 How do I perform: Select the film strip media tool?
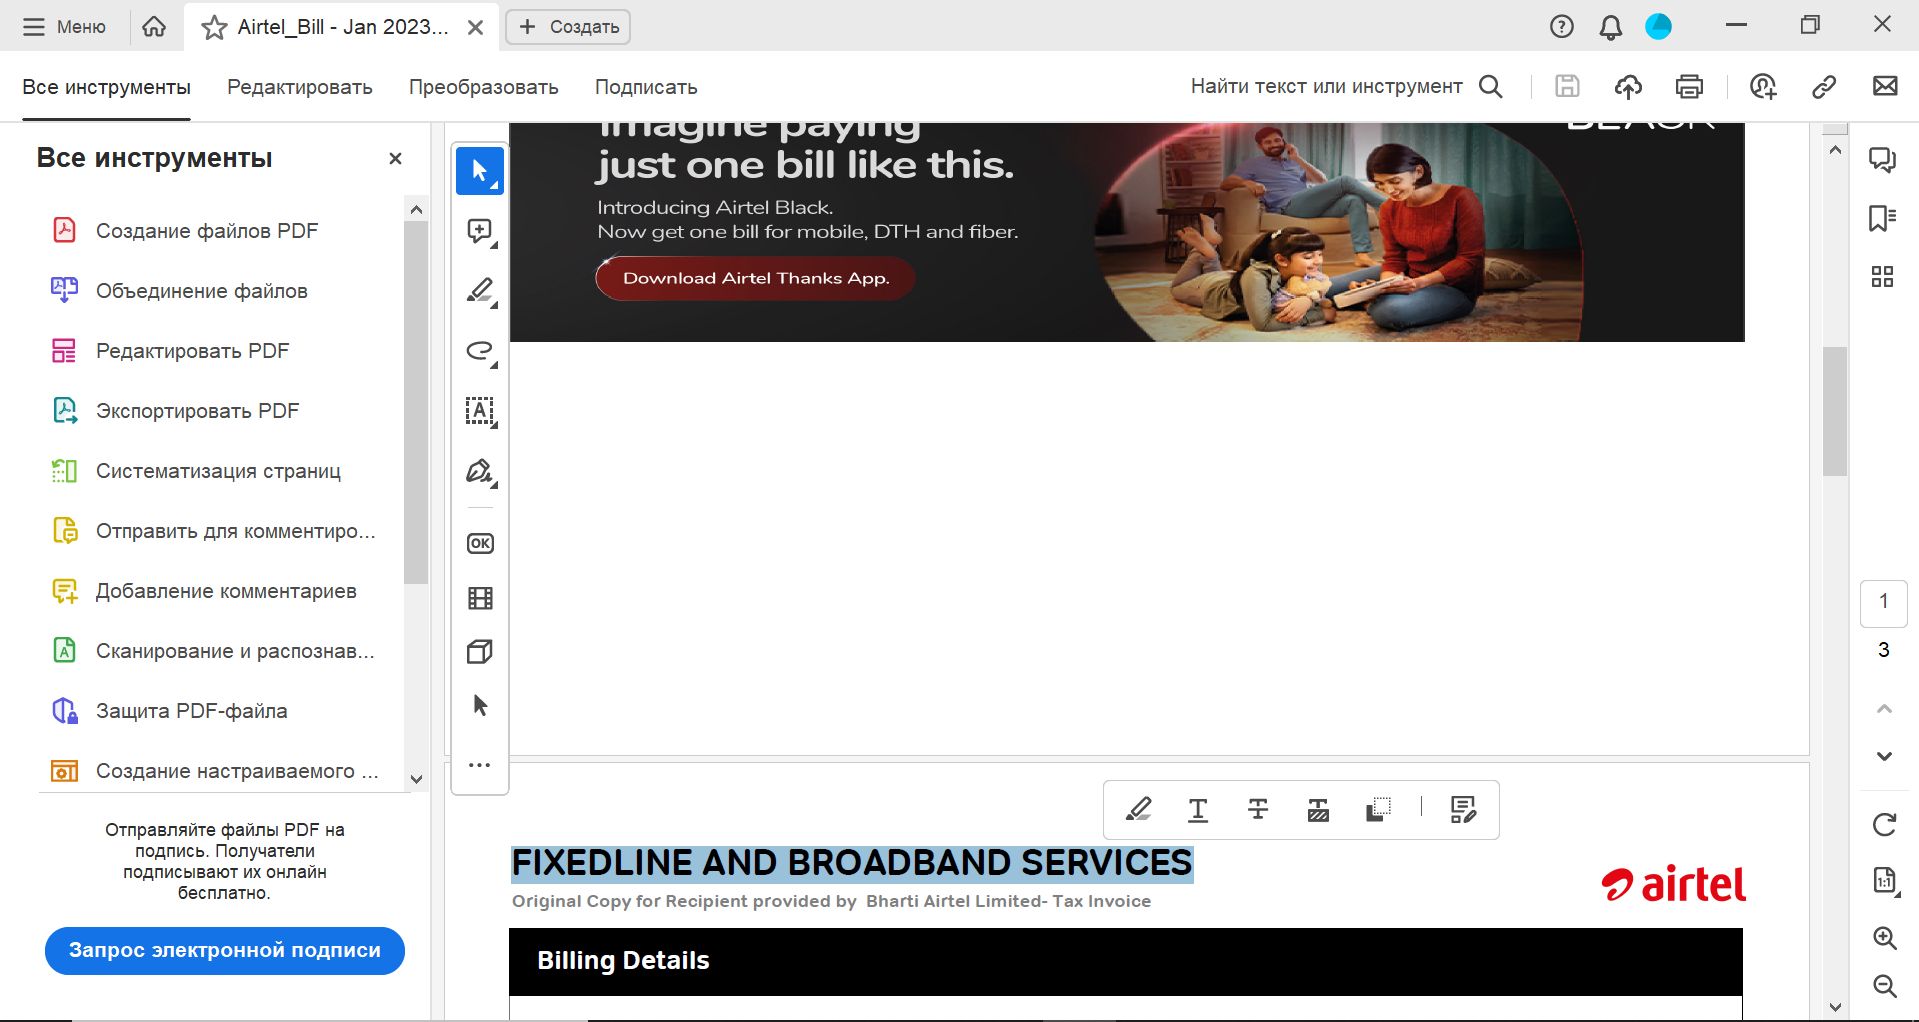(480, 598)
